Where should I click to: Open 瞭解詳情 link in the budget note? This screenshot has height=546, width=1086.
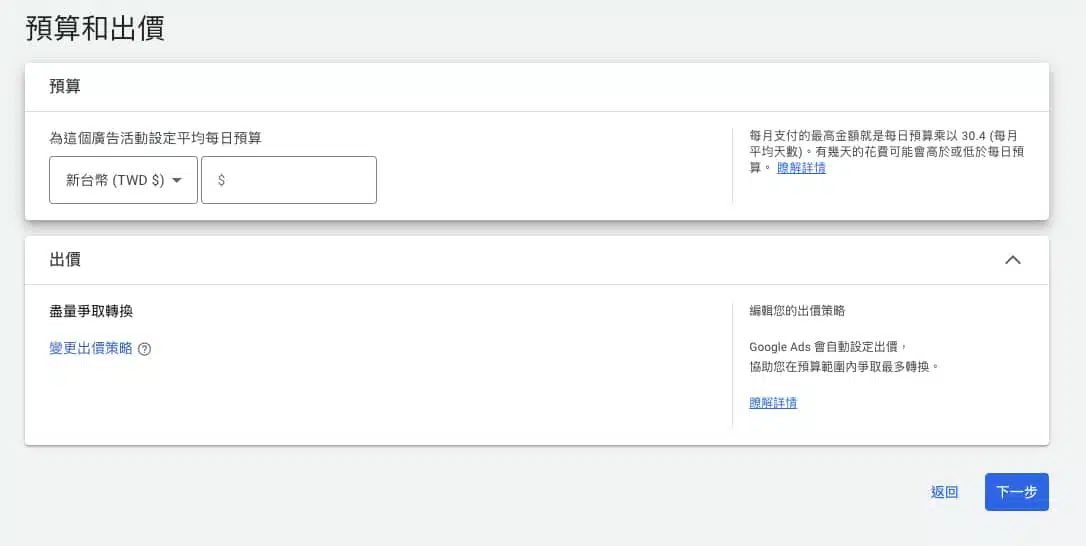point(801,168)
